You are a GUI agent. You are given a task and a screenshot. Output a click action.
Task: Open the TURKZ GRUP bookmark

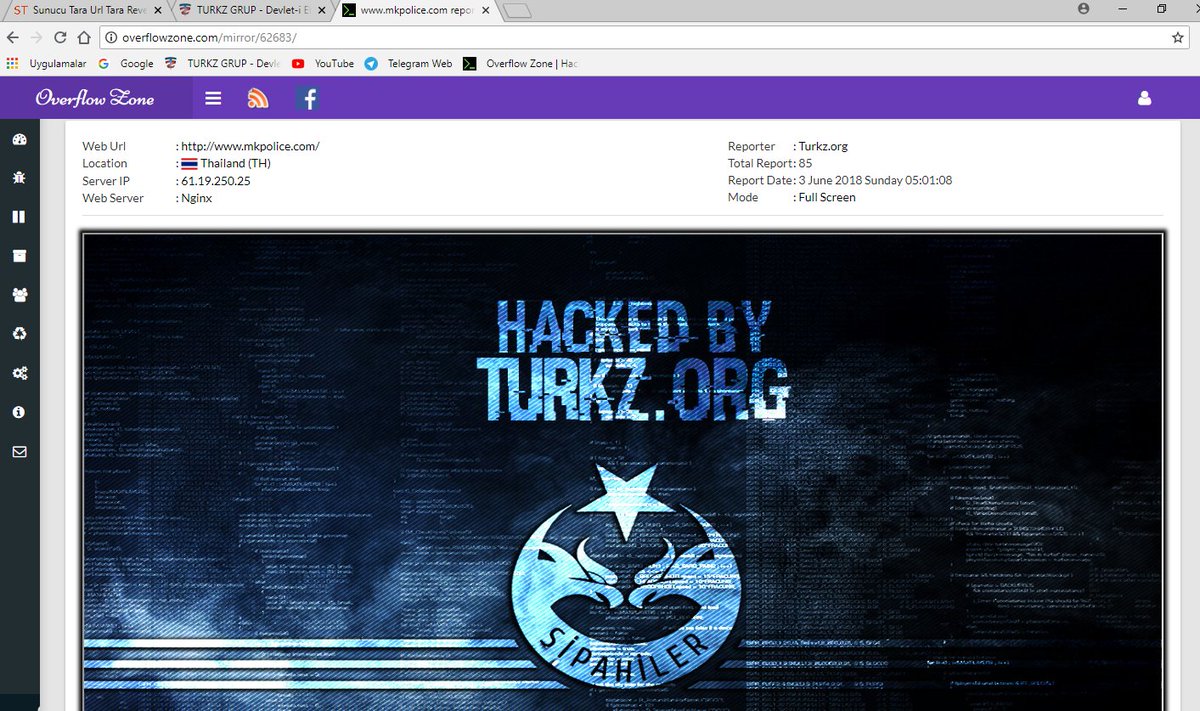click(x=223, y=63)
